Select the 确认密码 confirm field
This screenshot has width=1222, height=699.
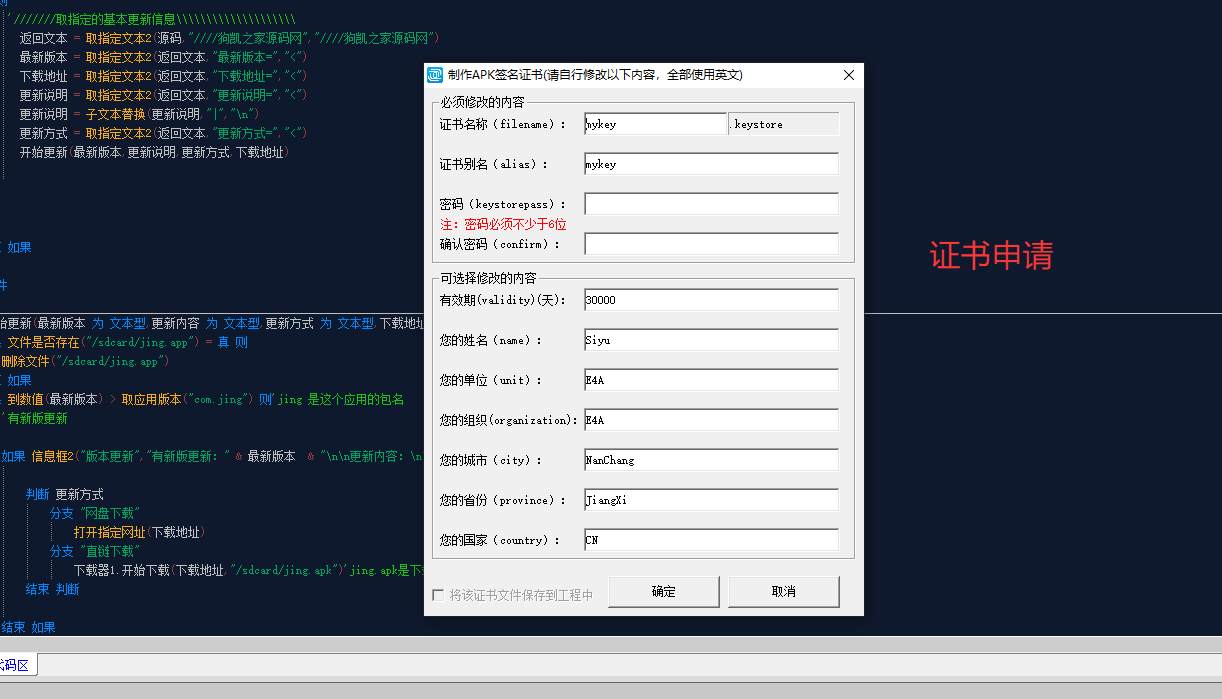711,244
